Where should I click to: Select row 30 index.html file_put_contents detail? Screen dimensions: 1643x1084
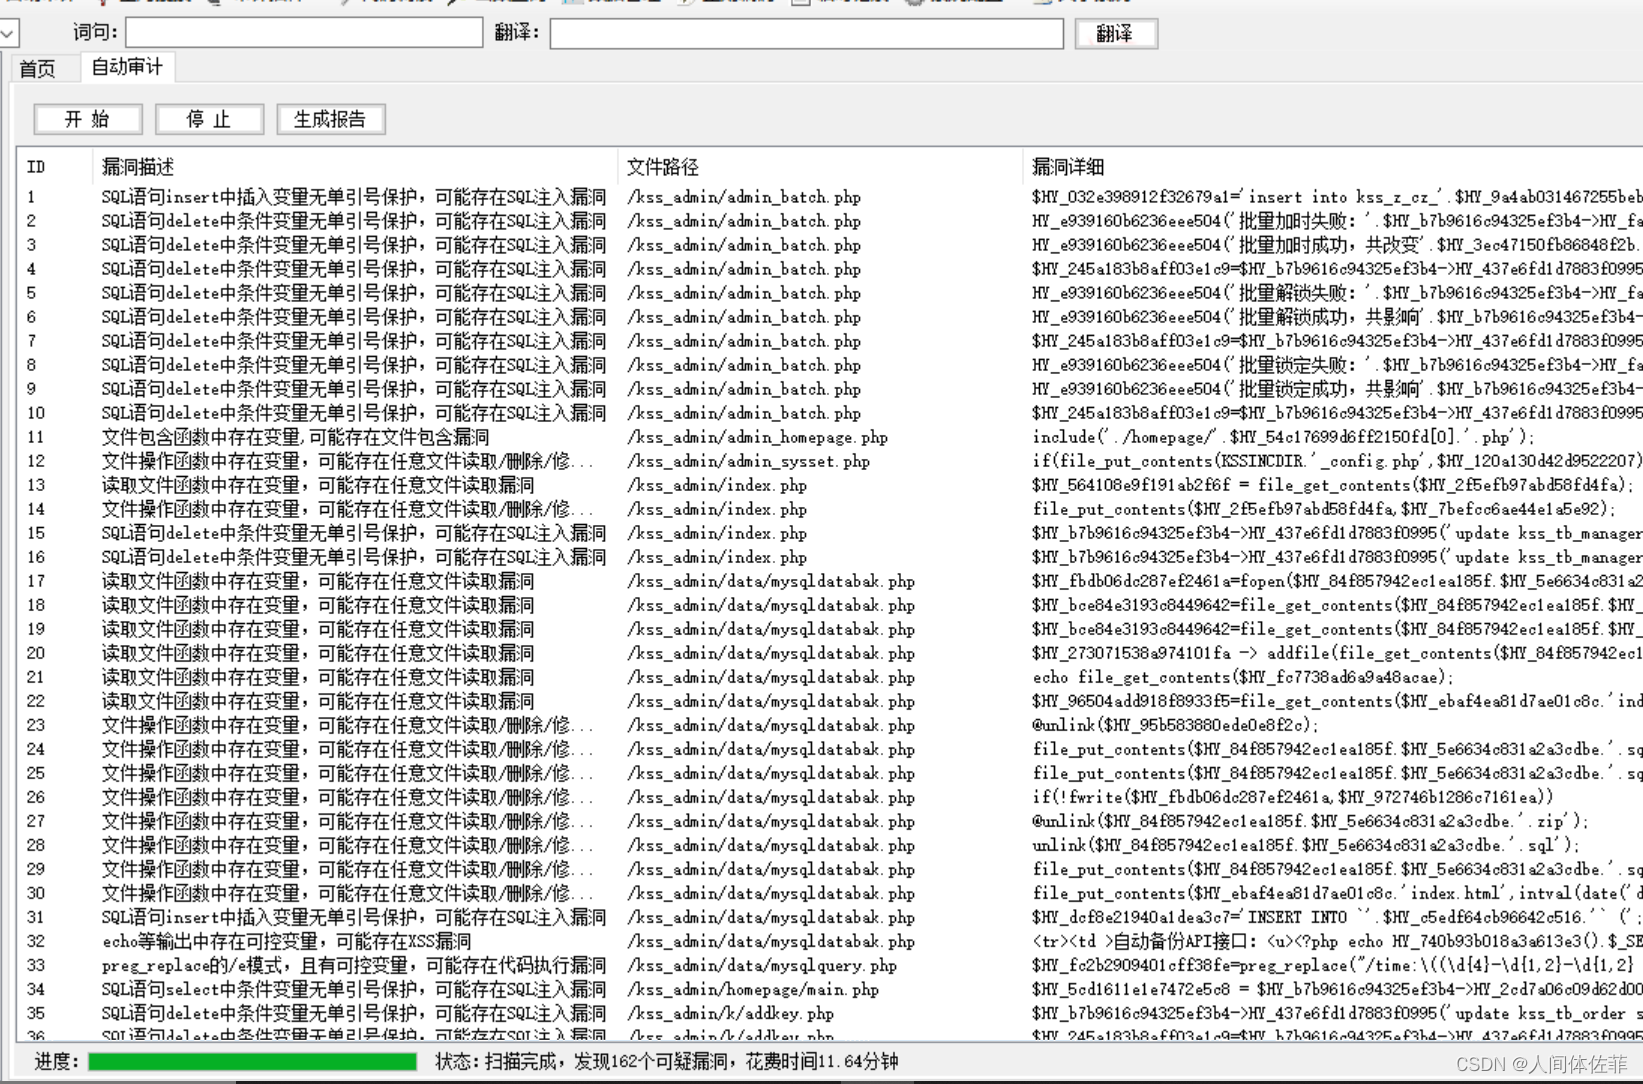pyautogui.click(x=1337, y=893)
